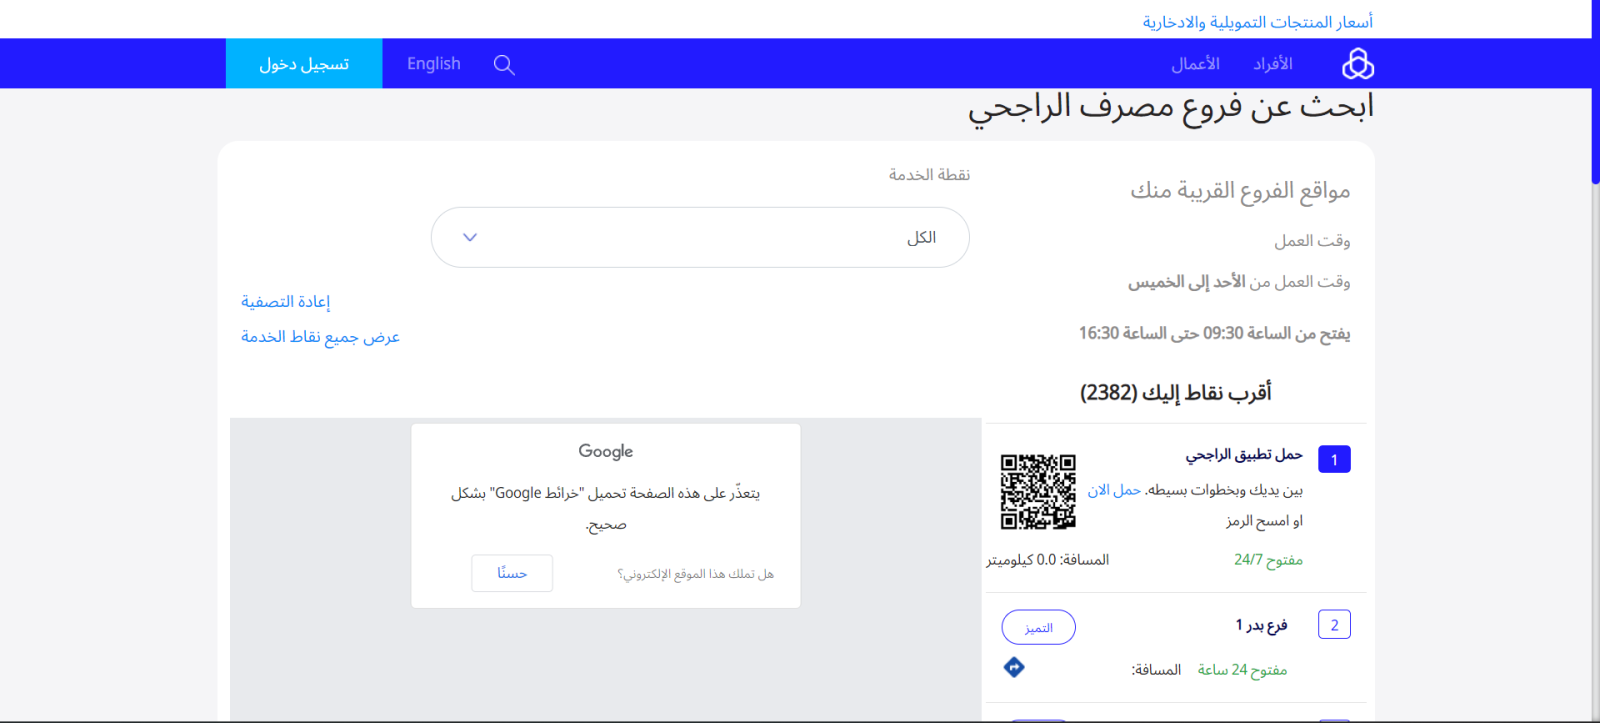Switch language to English
Image resolution: width=1600 pixels, height=723 pixels.
[x=434, y=64]
